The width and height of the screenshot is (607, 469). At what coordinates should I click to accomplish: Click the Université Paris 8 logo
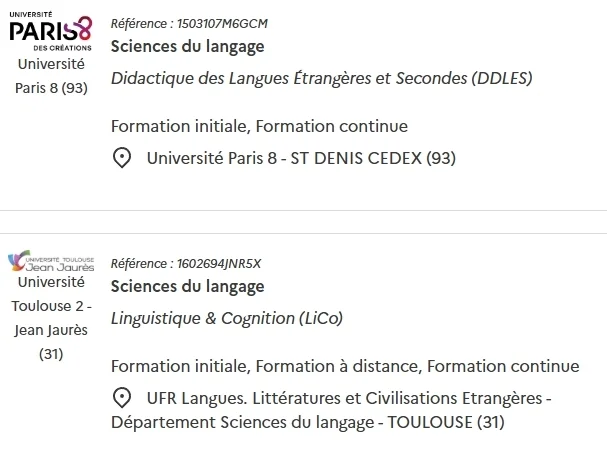[x=51, y=32]
